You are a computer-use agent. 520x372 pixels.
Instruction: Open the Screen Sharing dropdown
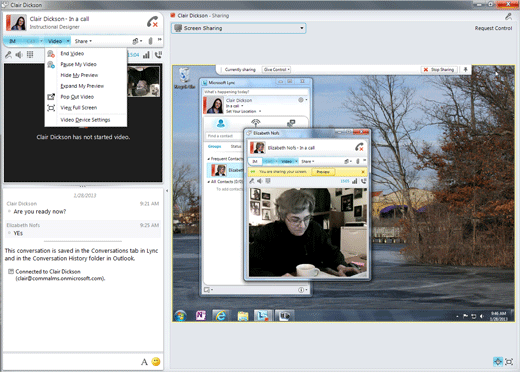click(239, 28)
